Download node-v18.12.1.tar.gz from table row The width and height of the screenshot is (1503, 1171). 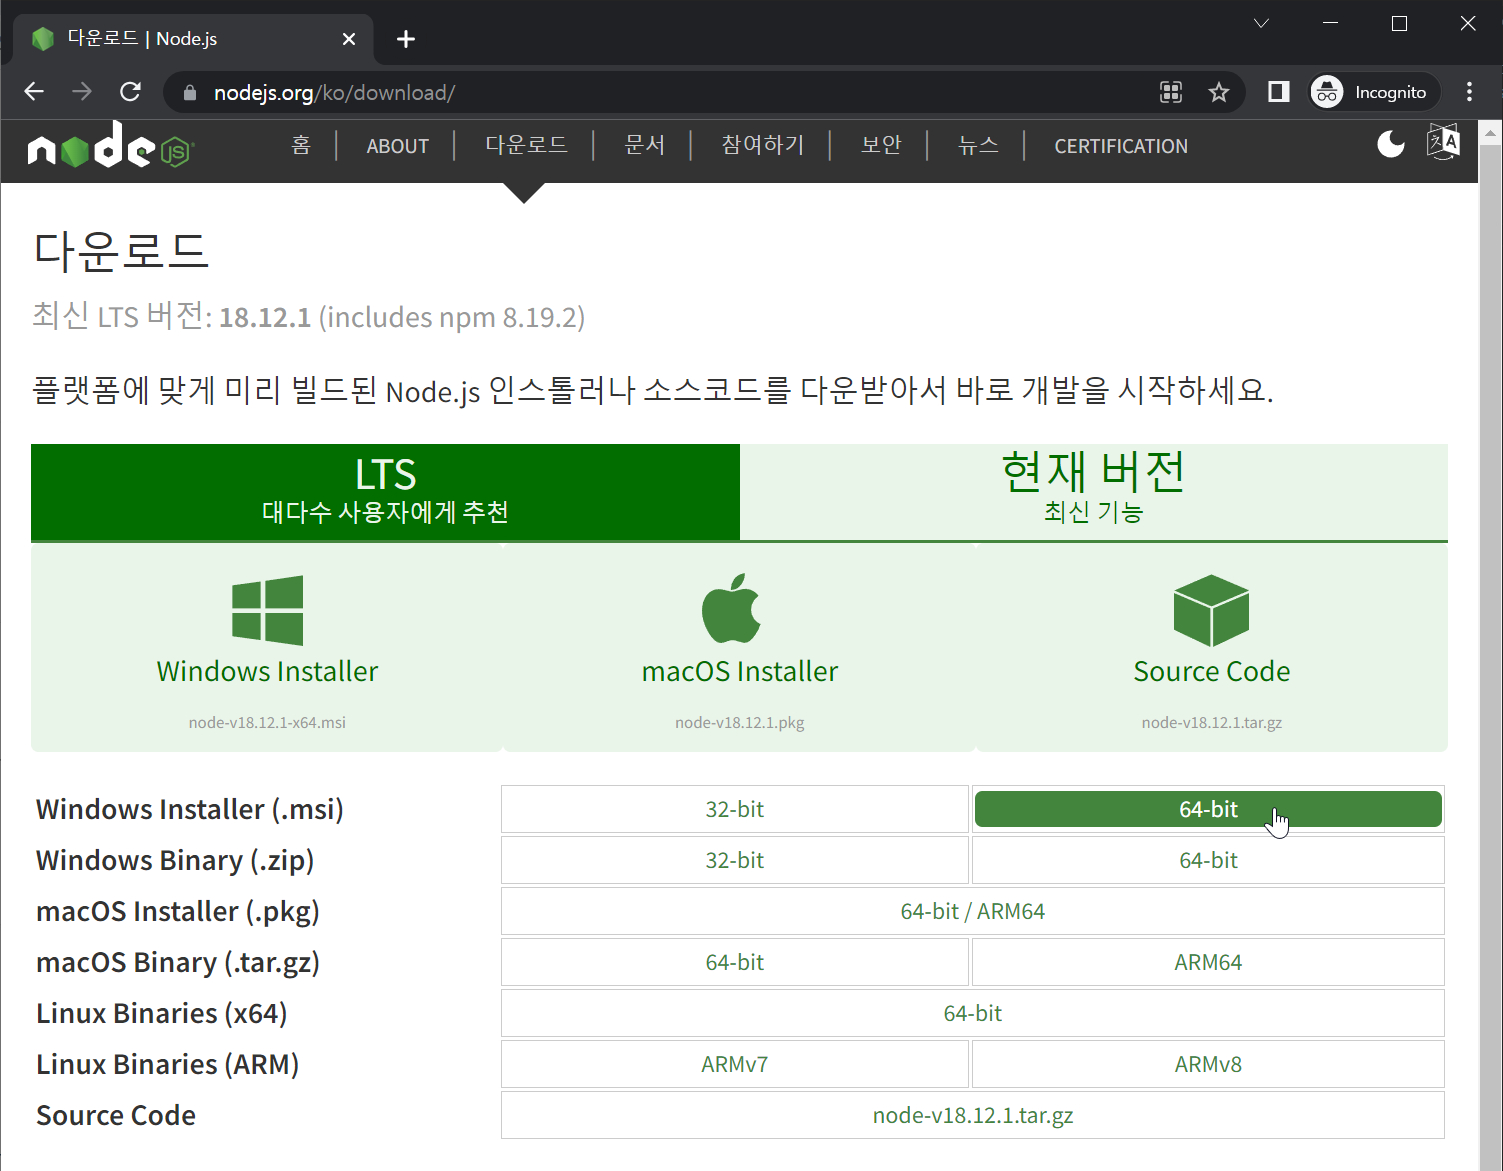coord(973,1115)
